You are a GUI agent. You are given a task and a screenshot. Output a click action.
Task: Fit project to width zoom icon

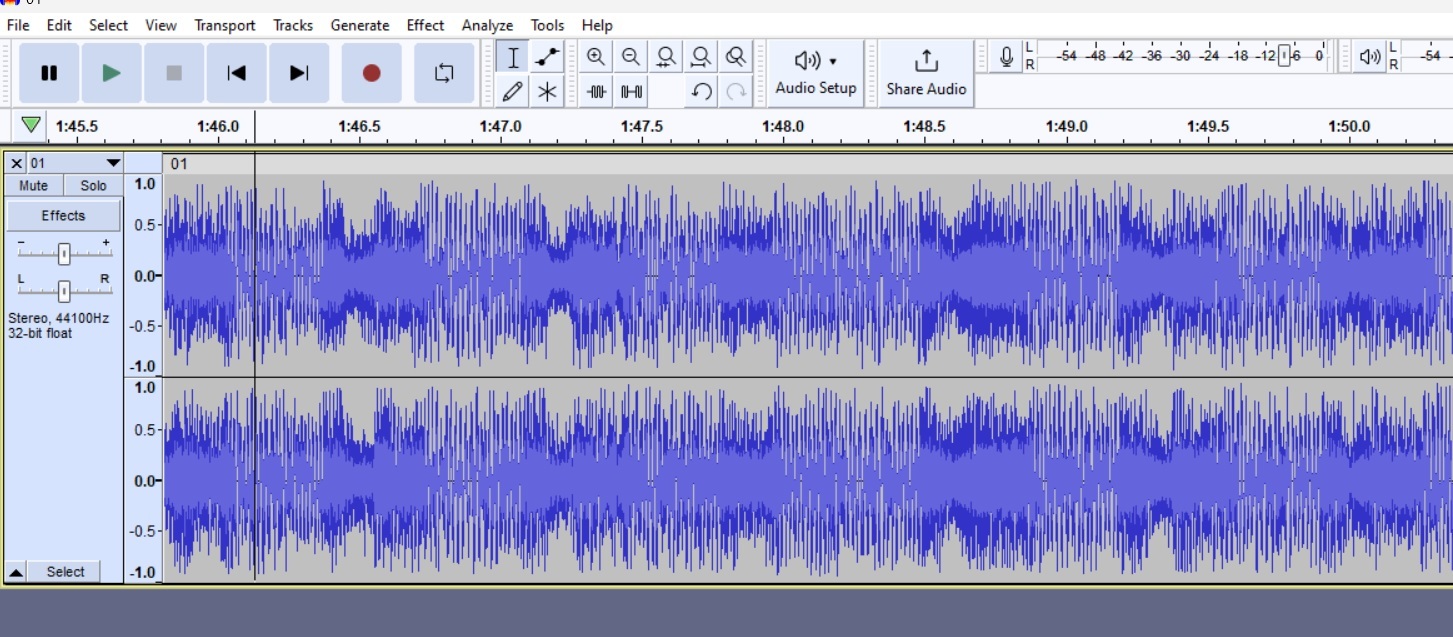(x=701, y=57)
